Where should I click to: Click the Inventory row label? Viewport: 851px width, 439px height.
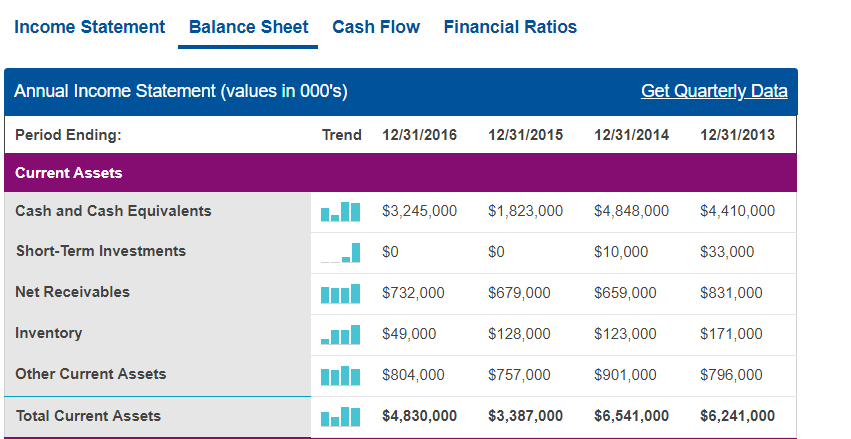click(49, 333)
